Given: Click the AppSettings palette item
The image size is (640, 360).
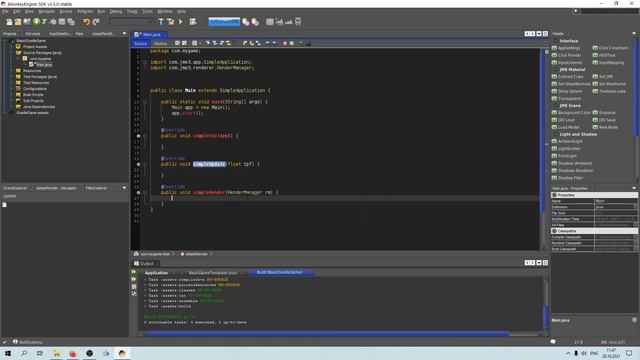Looking at the screenshot, I should pos(566,48).
